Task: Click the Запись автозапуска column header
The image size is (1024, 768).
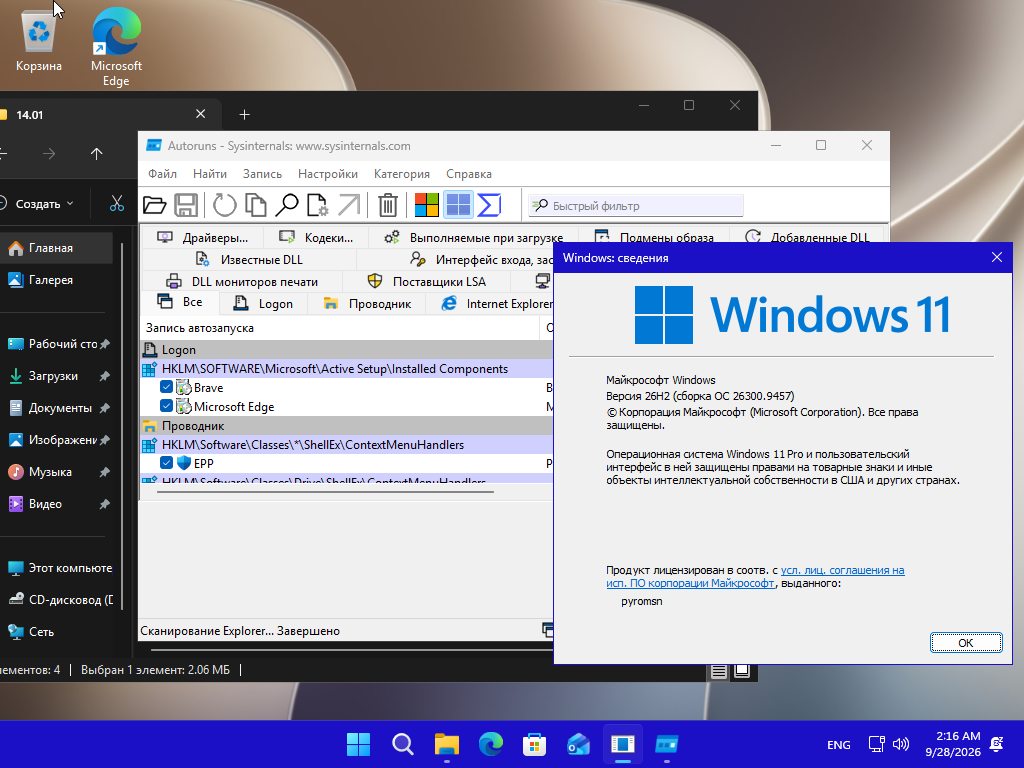Action: tap(340, 328)
